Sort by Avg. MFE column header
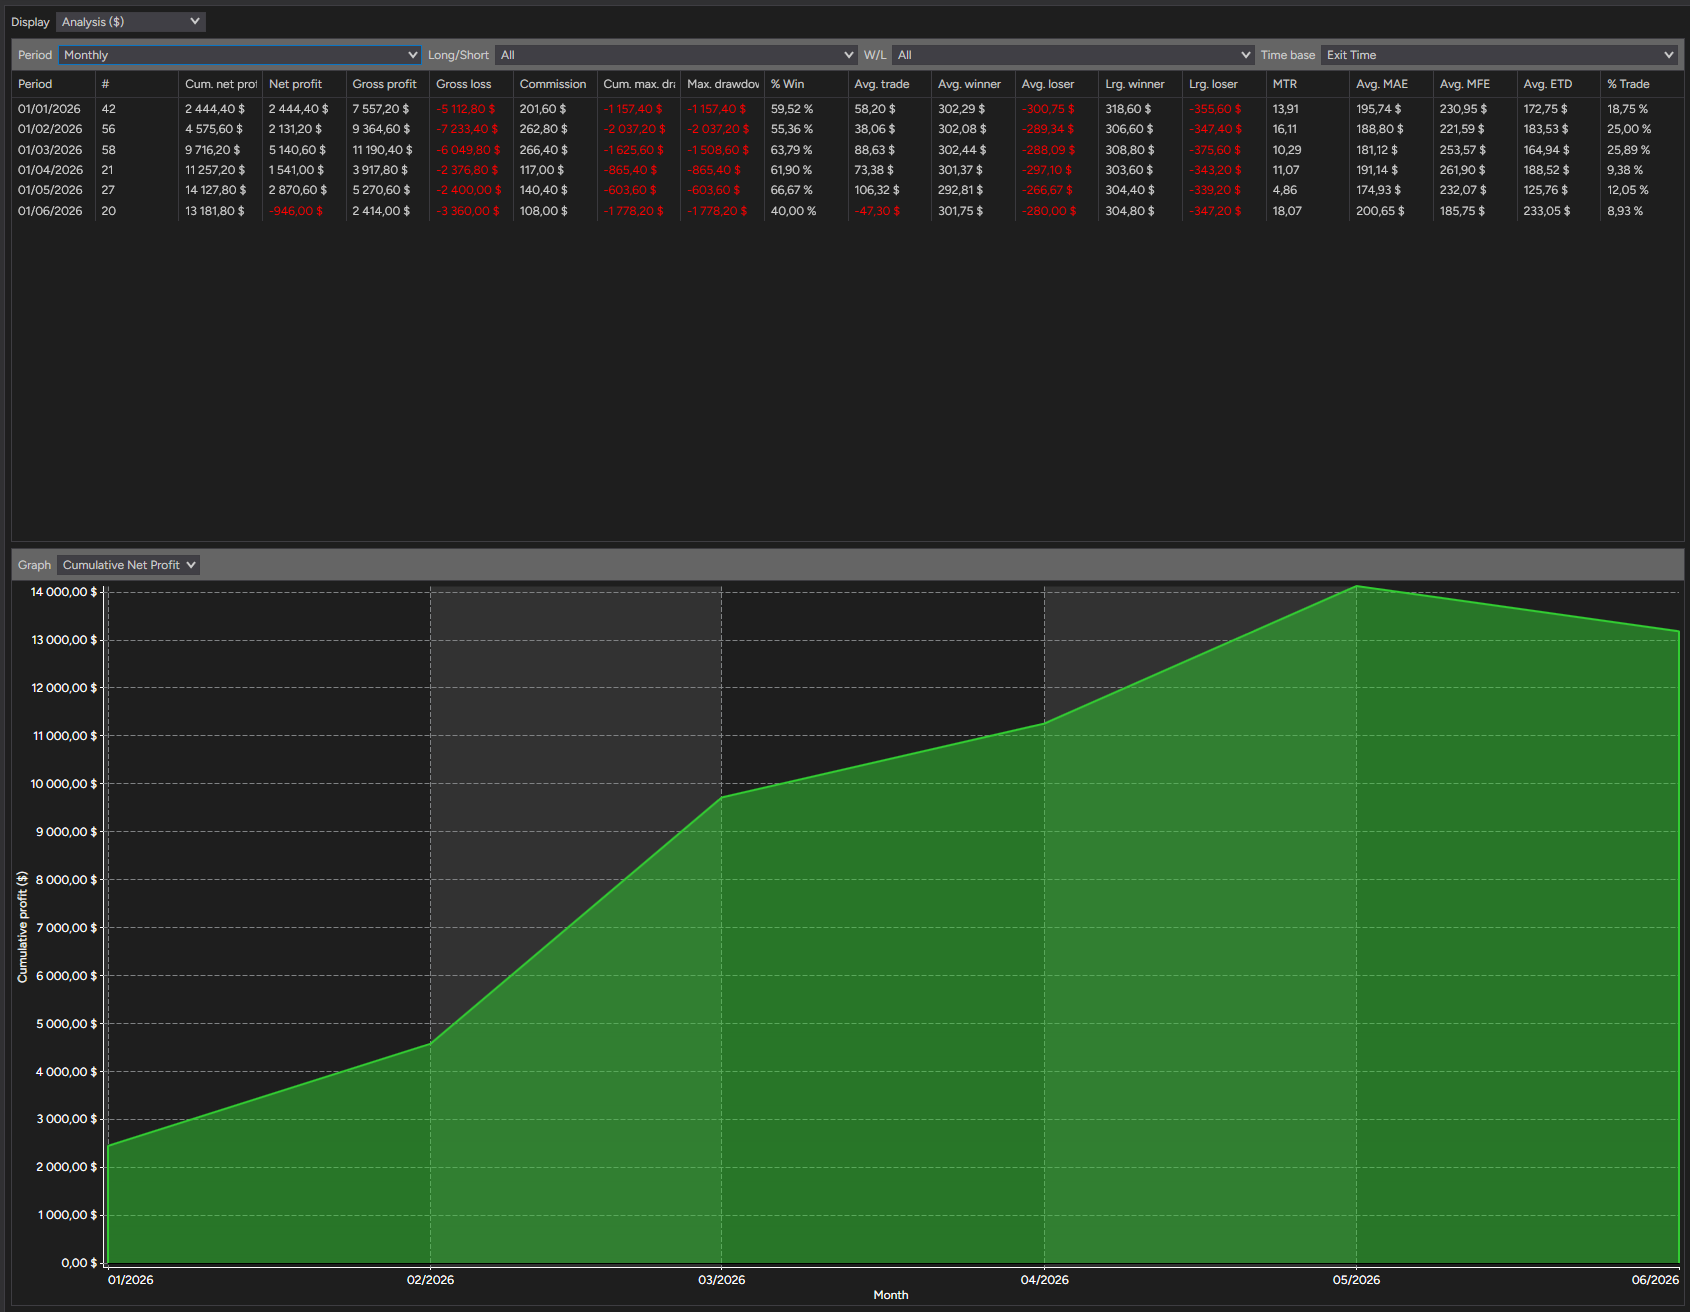1690x1312 pixels. [x=1475, y=84]
